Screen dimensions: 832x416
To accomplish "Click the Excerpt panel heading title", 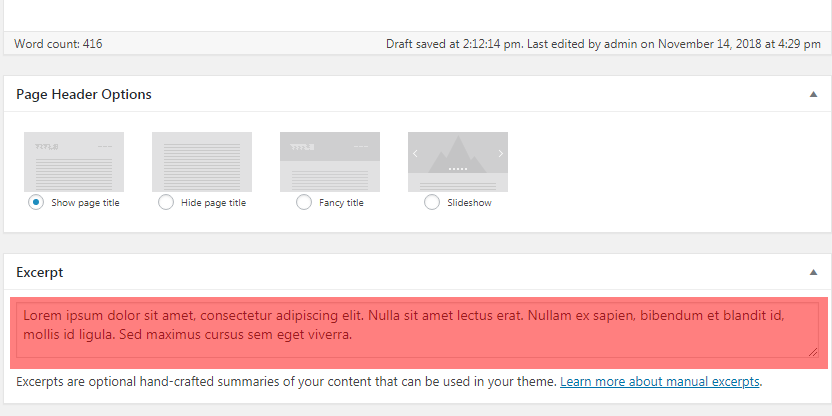I will click(x=40, y=272).
